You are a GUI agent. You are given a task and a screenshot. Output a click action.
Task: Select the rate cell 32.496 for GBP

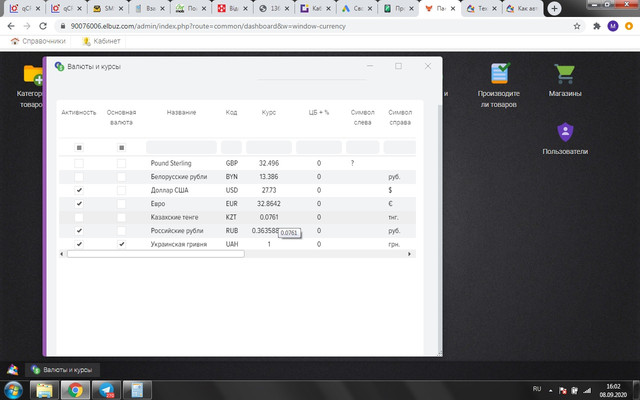(x=269, y=163)
